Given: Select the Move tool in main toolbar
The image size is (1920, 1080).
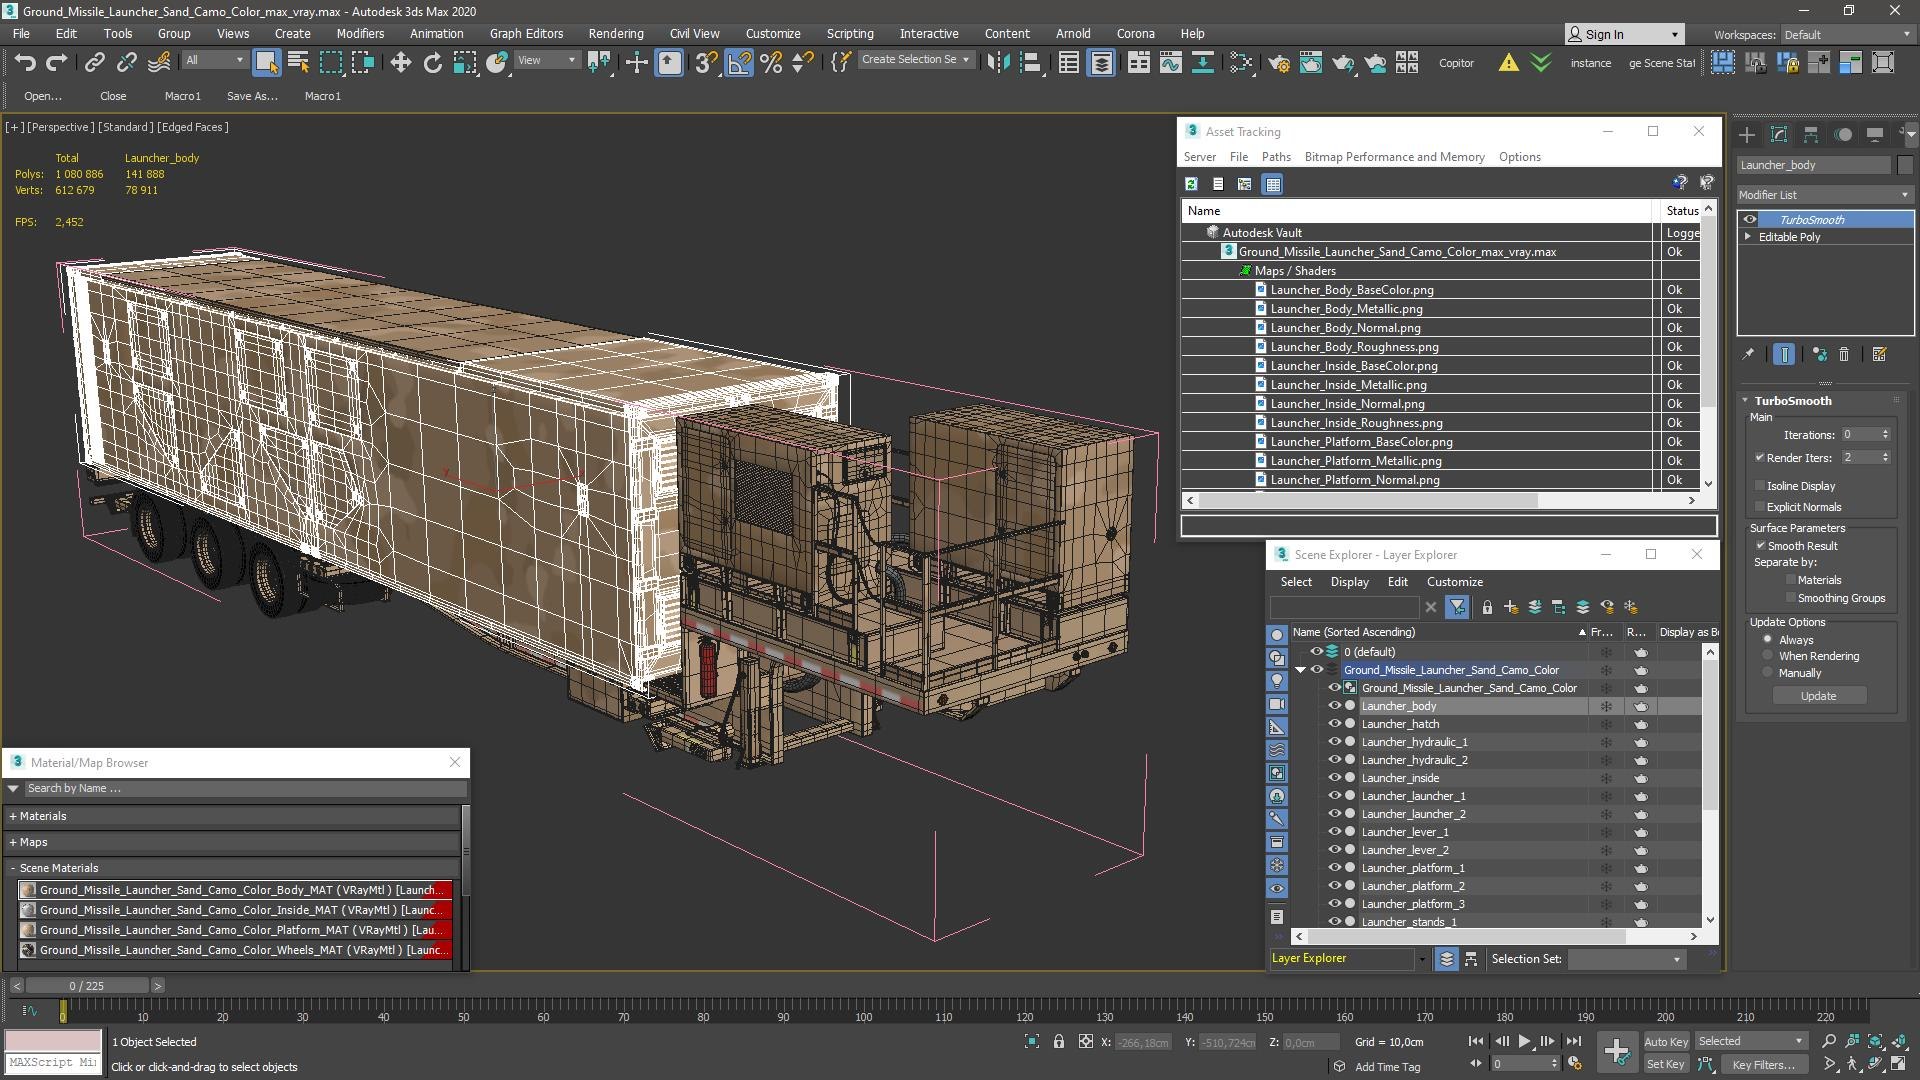Looking at the screenshot, I should 400,63.
